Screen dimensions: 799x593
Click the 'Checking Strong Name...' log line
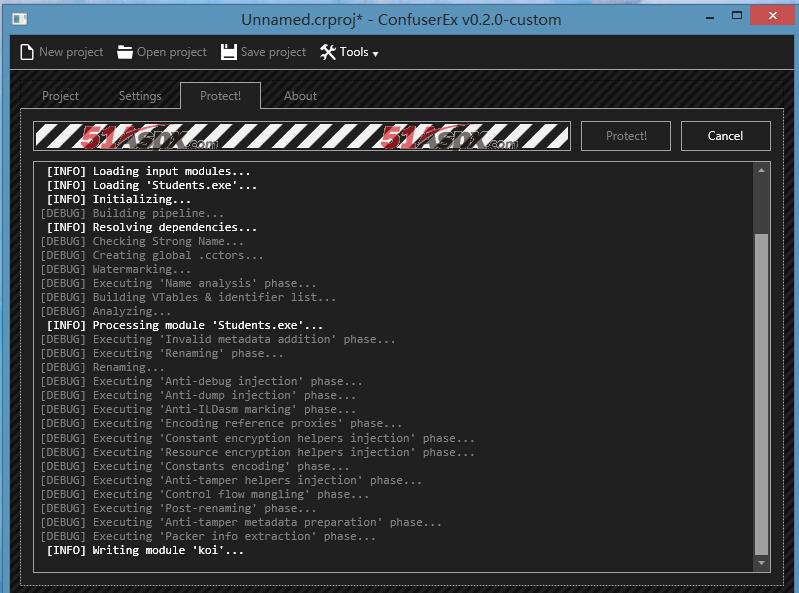(142, 241)
